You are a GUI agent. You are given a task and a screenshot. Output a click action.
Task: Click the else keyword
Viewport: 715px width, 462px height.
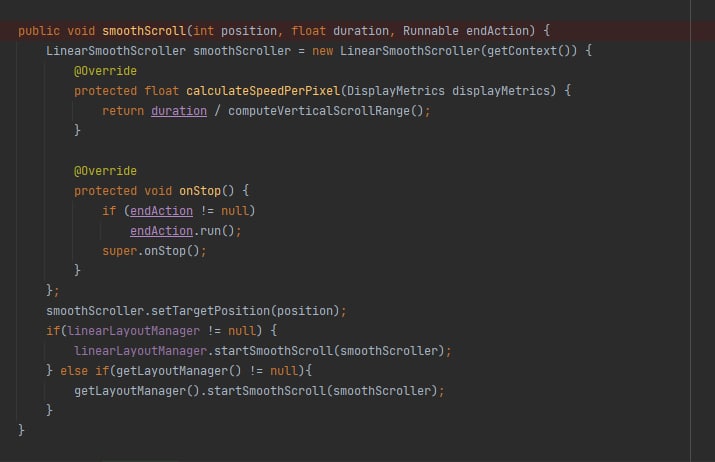[x=74, y=371]
